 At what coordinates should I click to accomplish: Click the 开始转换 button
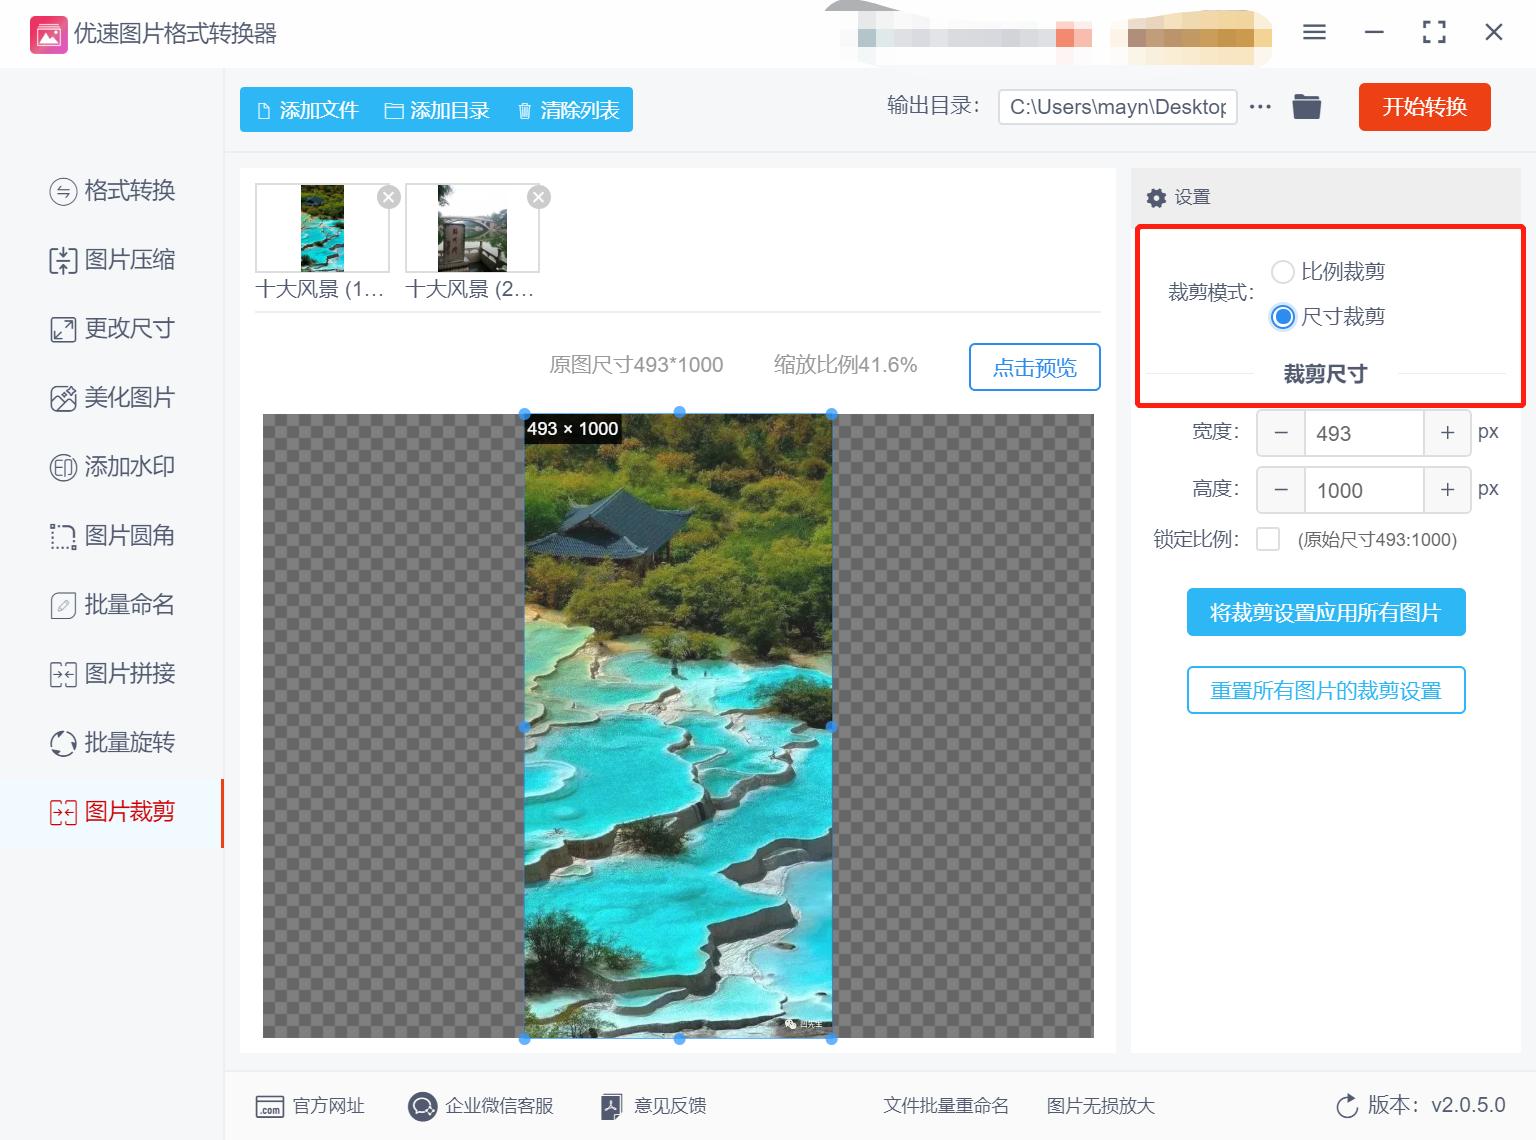point(1424,107)
